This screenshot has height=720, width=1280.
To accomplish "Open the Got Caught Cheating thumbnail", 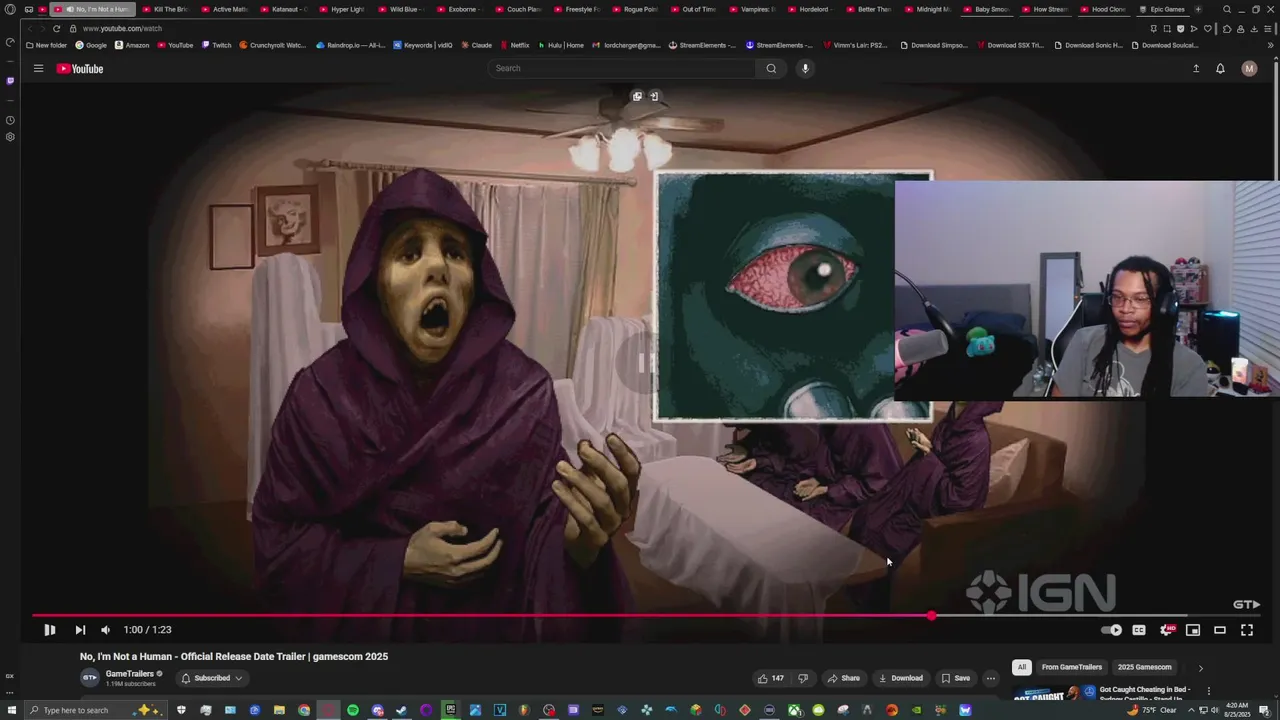I will (x=1054, y=693).
